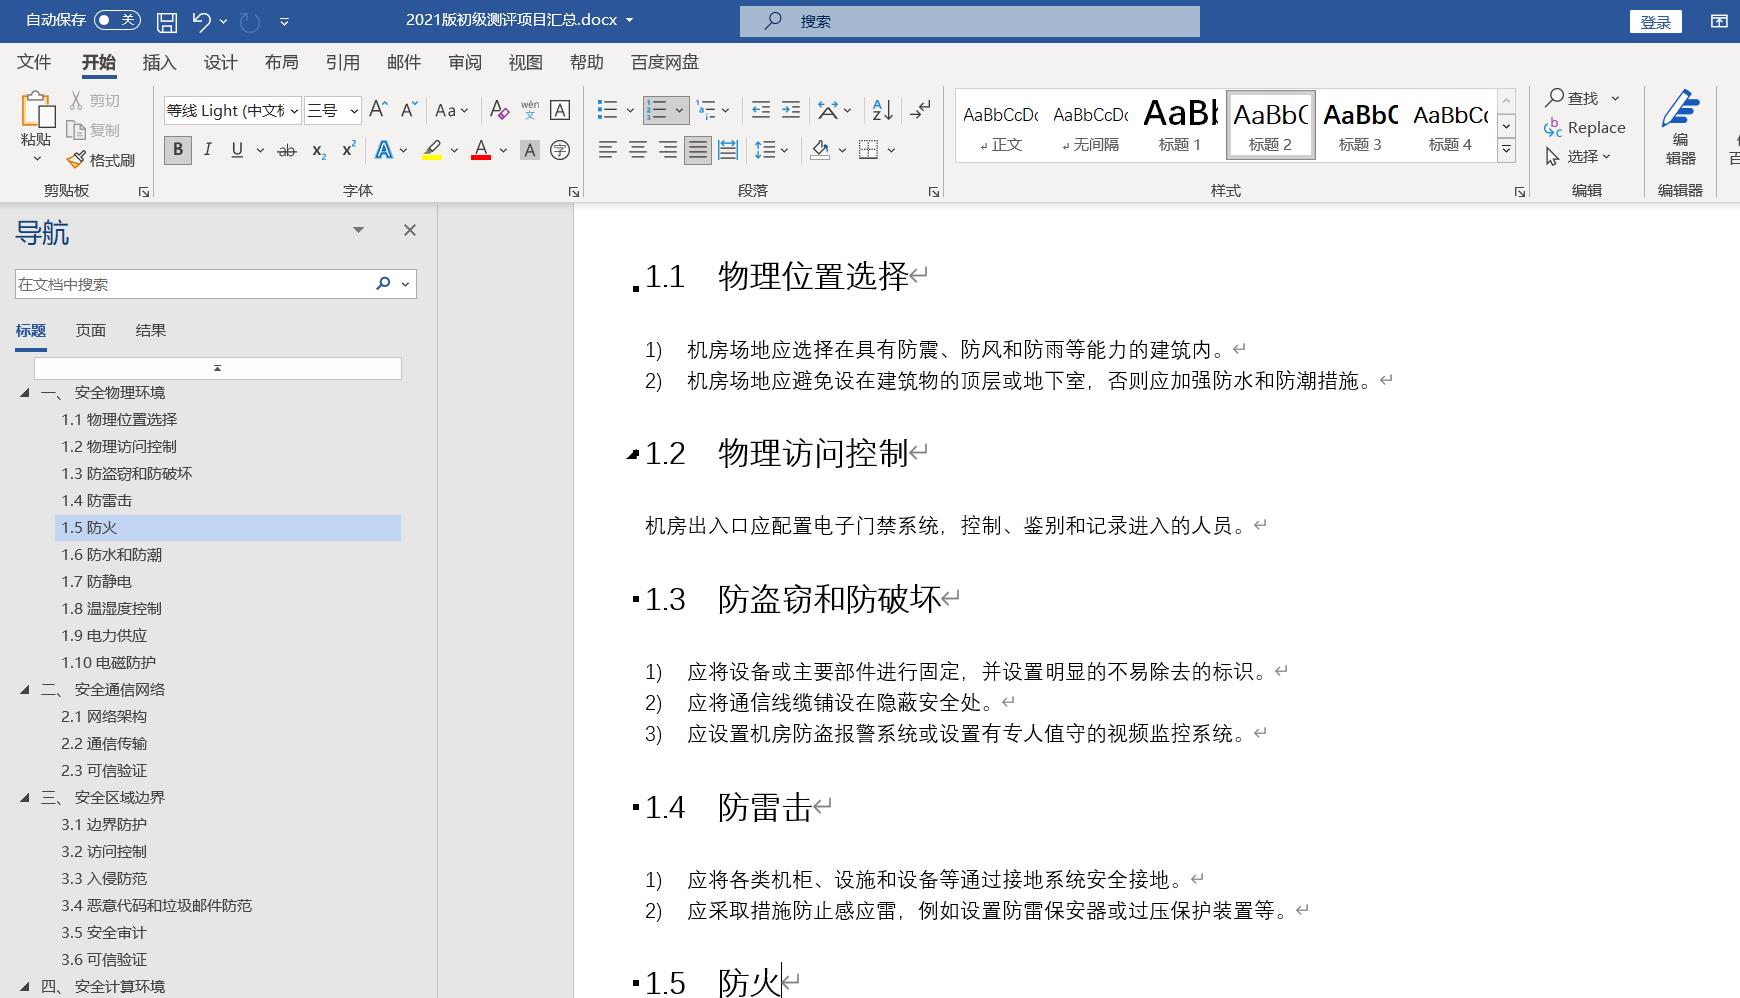Shrink font size with smaller A icon
Image resolution: width=1740 pixels, height=998 pixels.
408,110
